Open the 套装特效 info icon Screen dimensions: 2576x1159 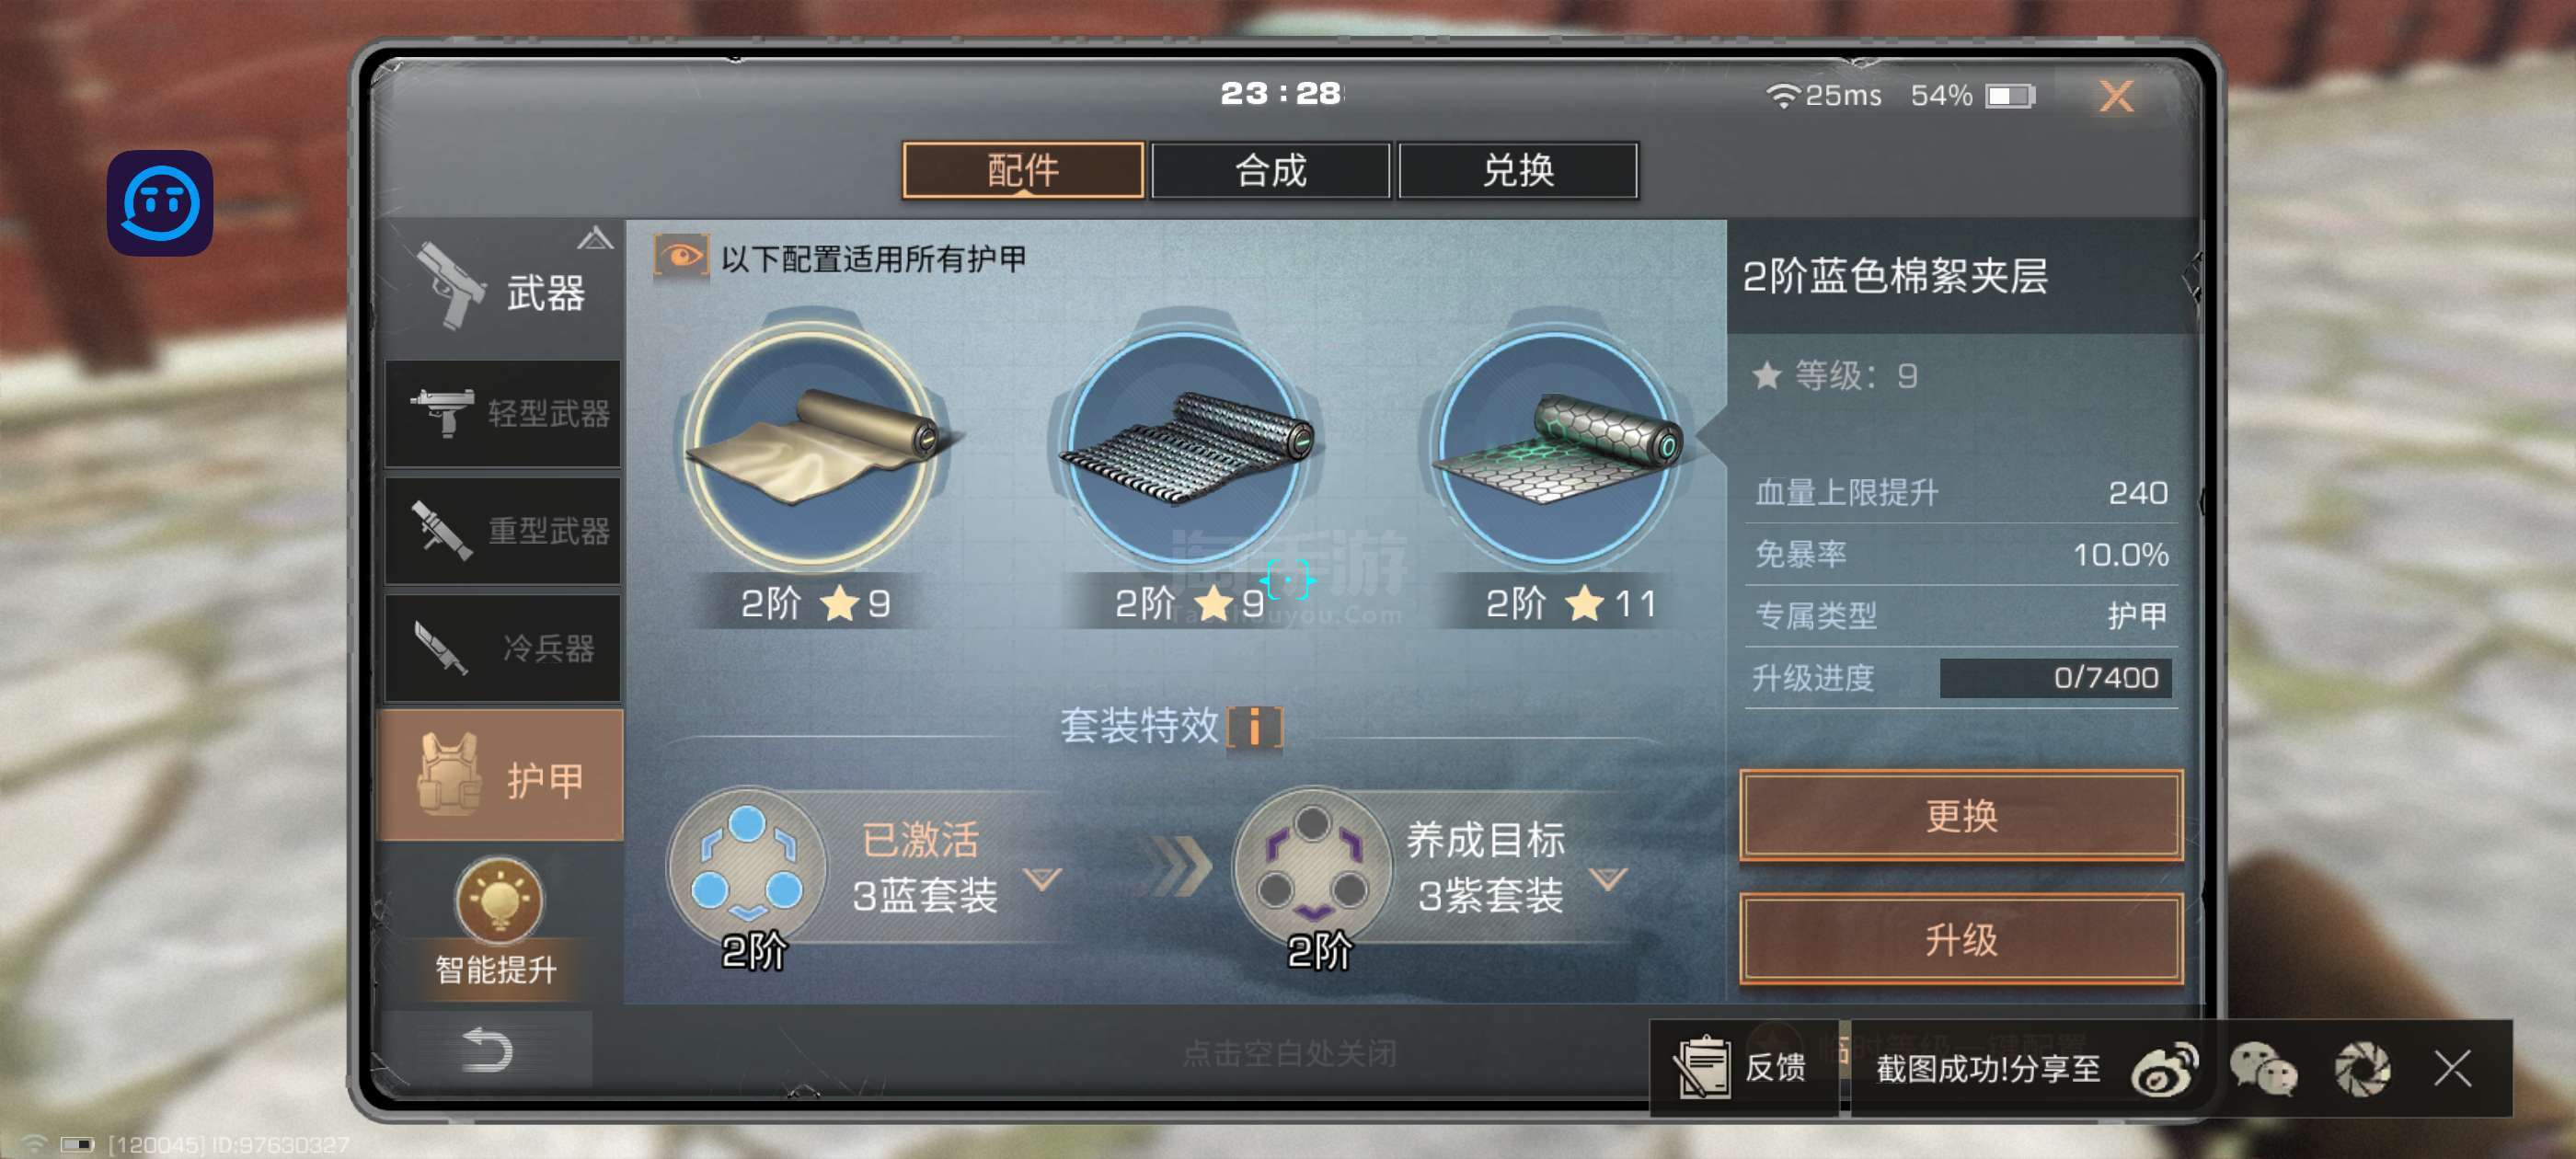click(1254, 726)
